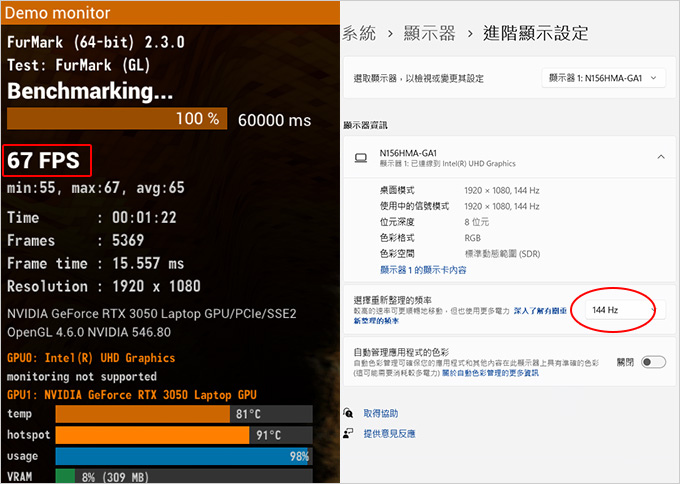The height and width of the screenshot is (484, 680).
Task: Click the 67 FPS readout
Action: [x=43, y=160]
